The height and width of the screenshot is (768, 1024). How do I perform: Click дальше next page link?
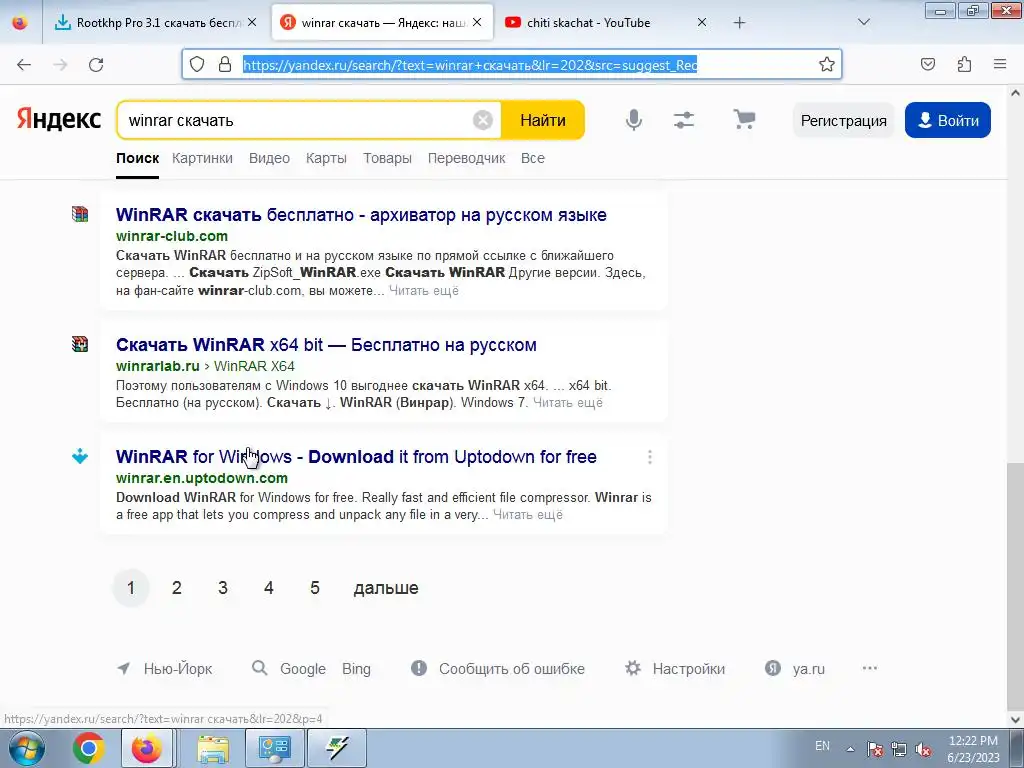pos(386,588)
